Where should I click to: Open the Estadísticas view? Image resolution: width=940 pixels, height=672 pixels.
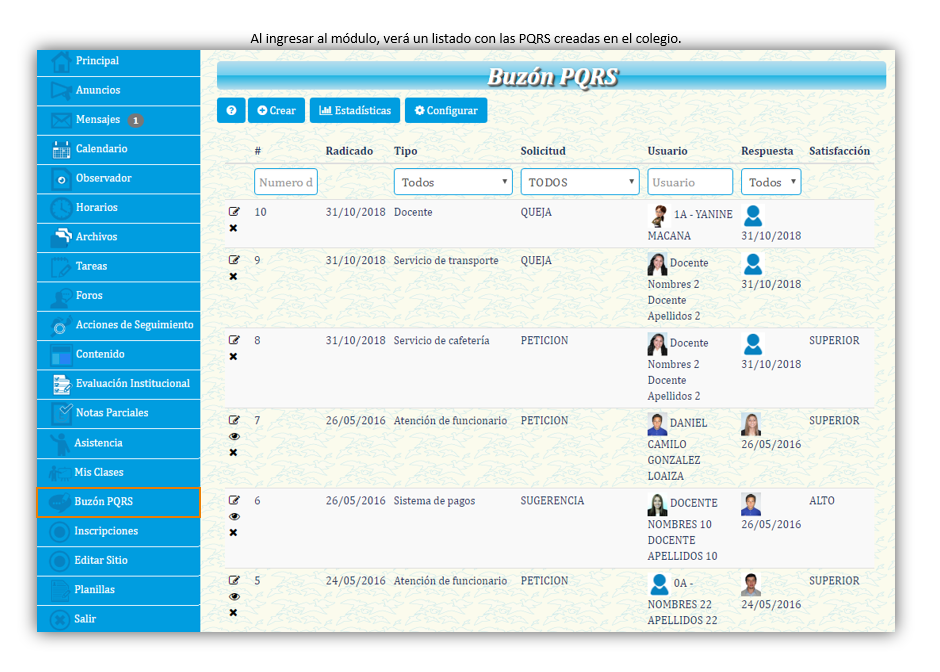pos(355,110)
